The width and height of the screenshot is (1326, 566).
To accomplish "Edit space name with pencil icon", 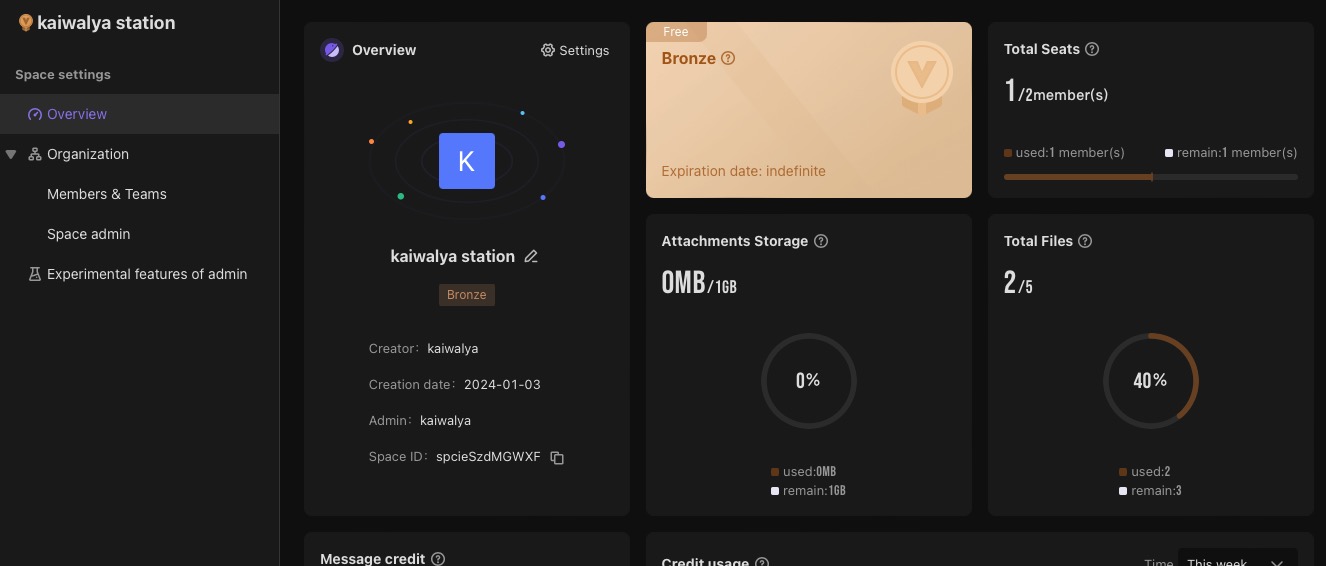I will click(x=531, y=256).
